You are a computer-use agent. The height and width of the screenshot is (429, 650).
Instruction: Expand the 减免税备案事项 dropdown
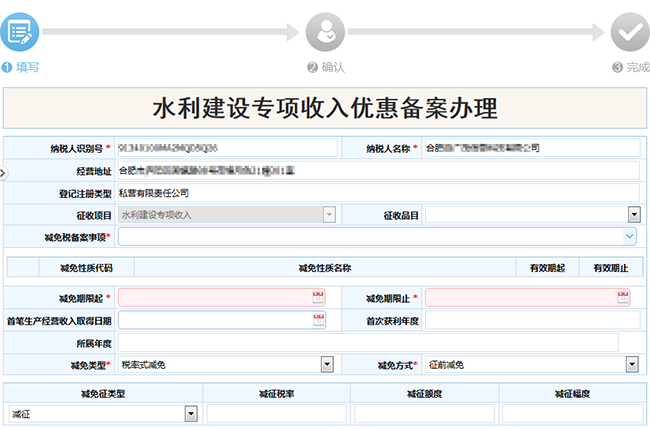point(629,237)
